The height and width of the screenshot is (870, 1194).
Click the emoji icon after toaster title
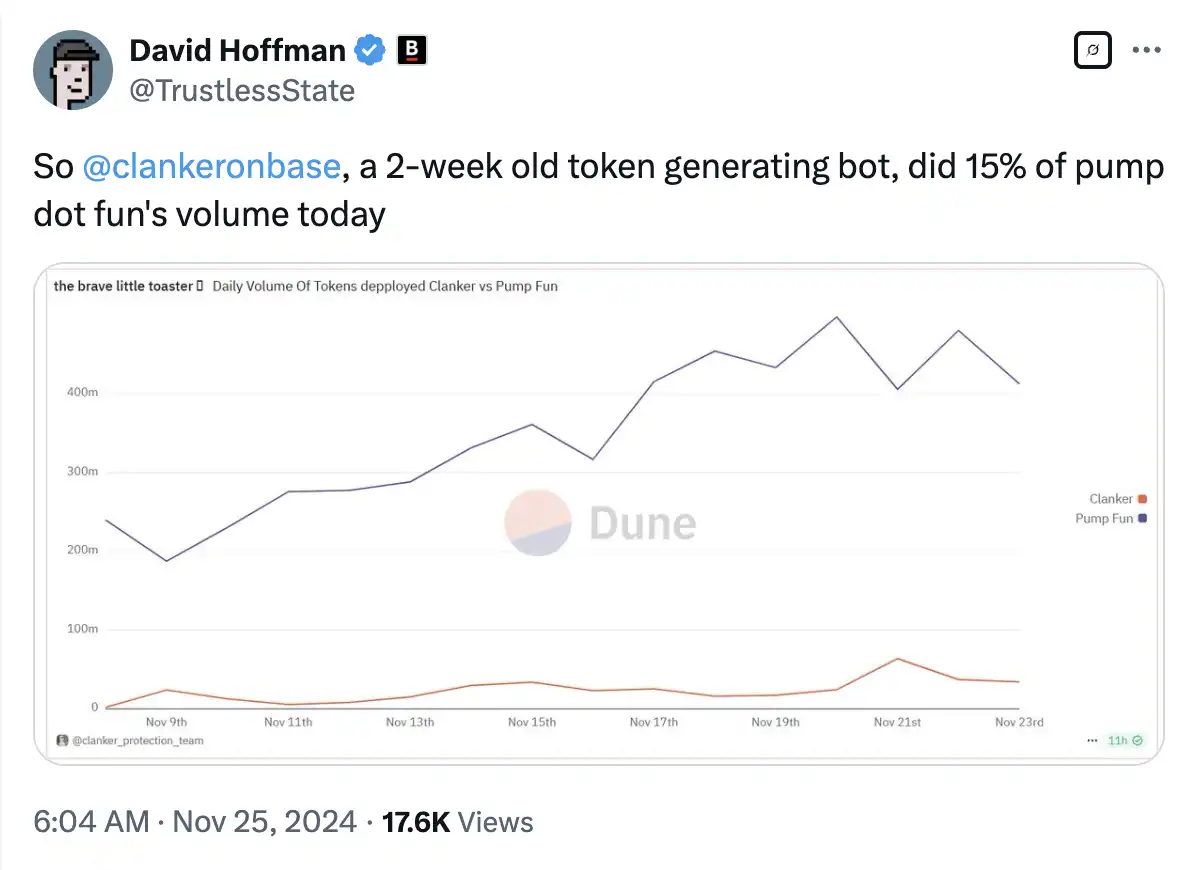click(200, 286)
